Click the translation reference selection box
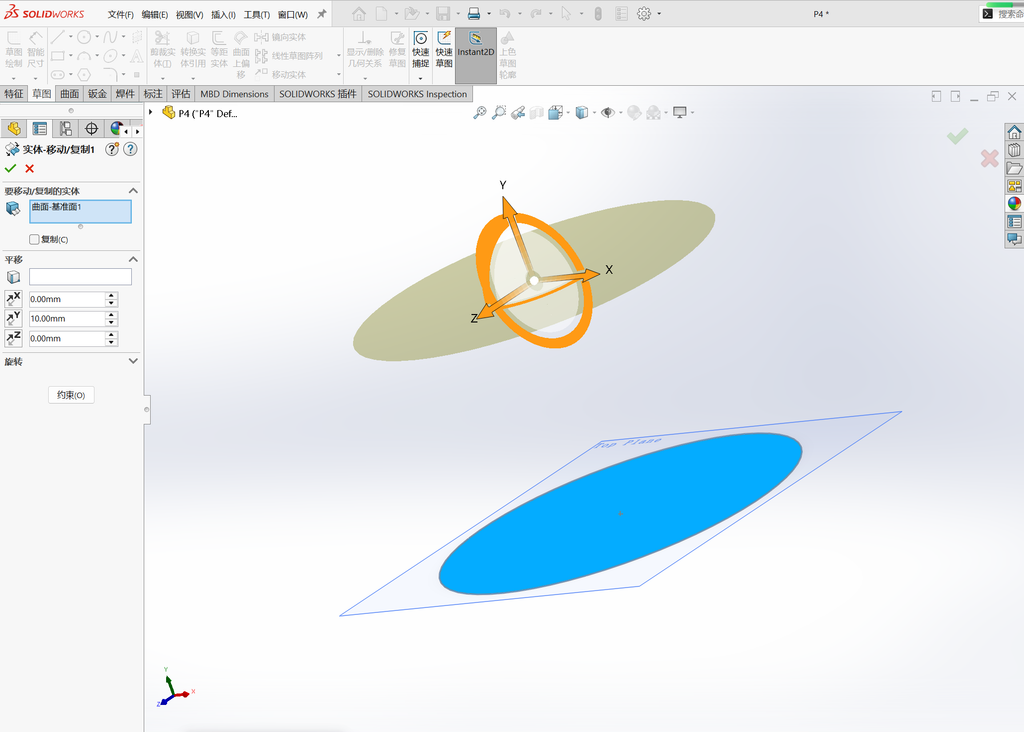1024x732 pixels. pos(80,277)
